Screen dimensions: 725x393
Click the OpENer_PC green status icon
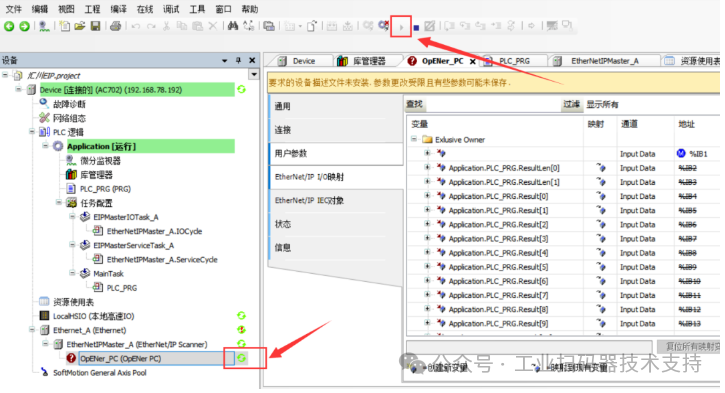[241, 358]
